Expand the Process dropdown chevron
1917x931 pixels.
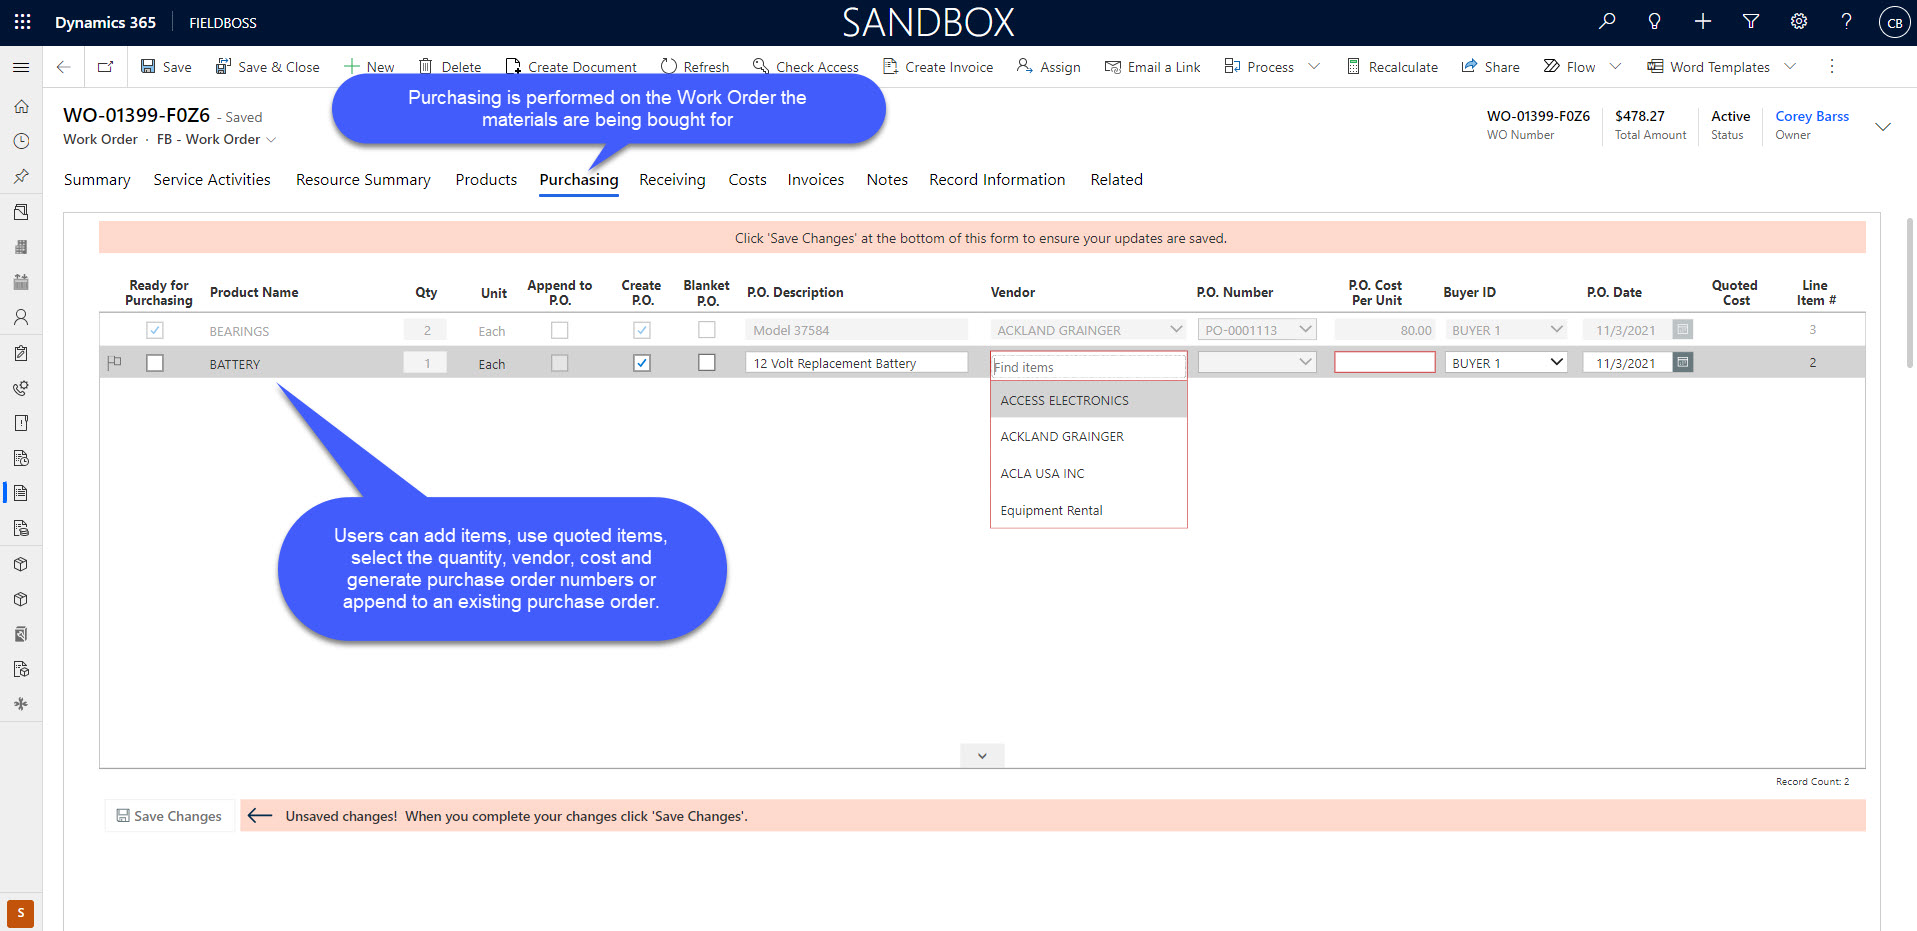(1314, 67)
